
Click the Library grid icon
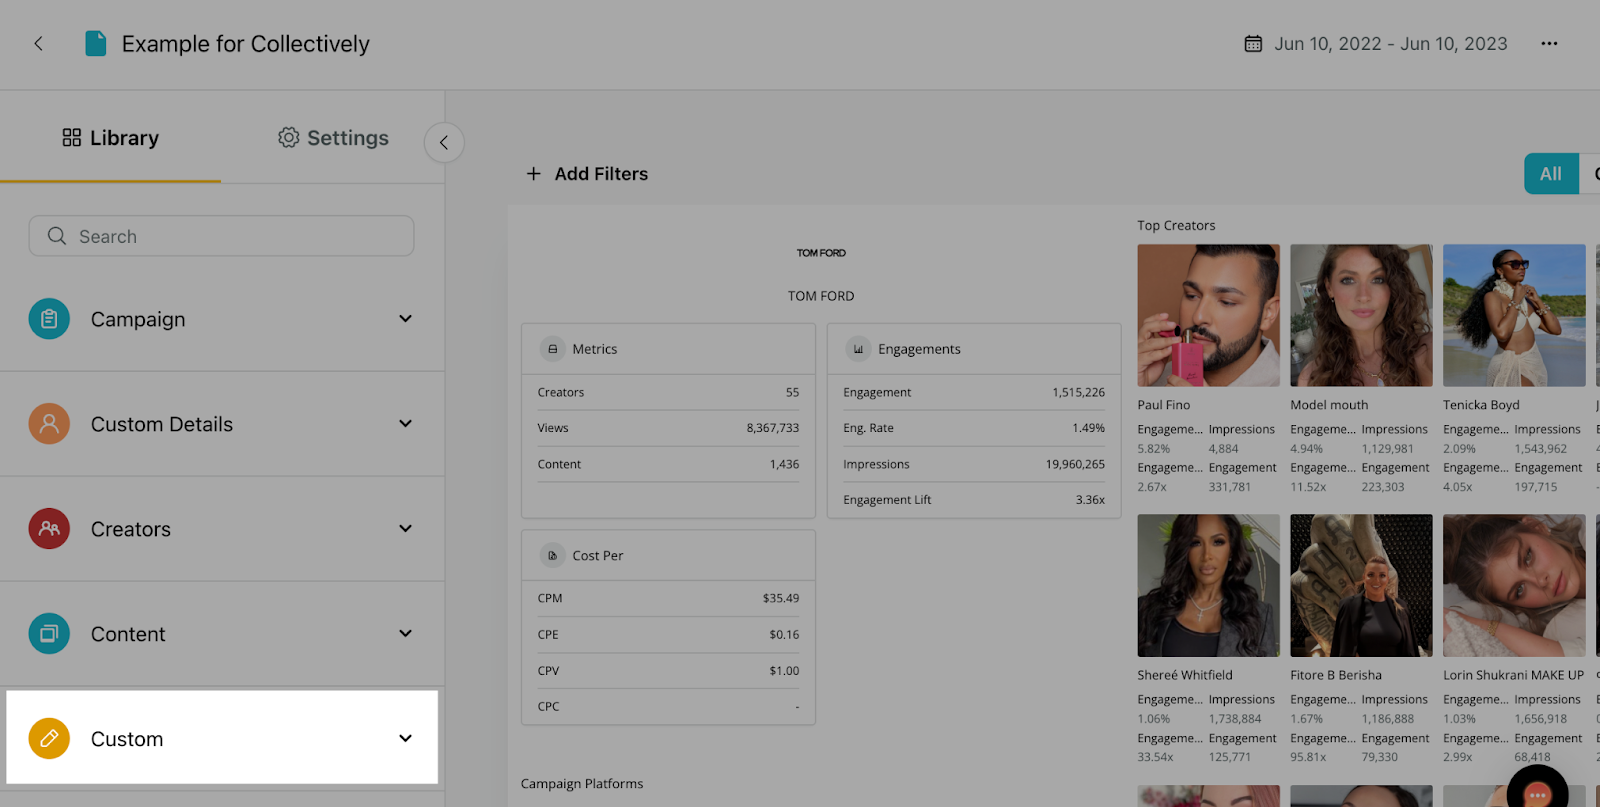[x=72, y=137]
